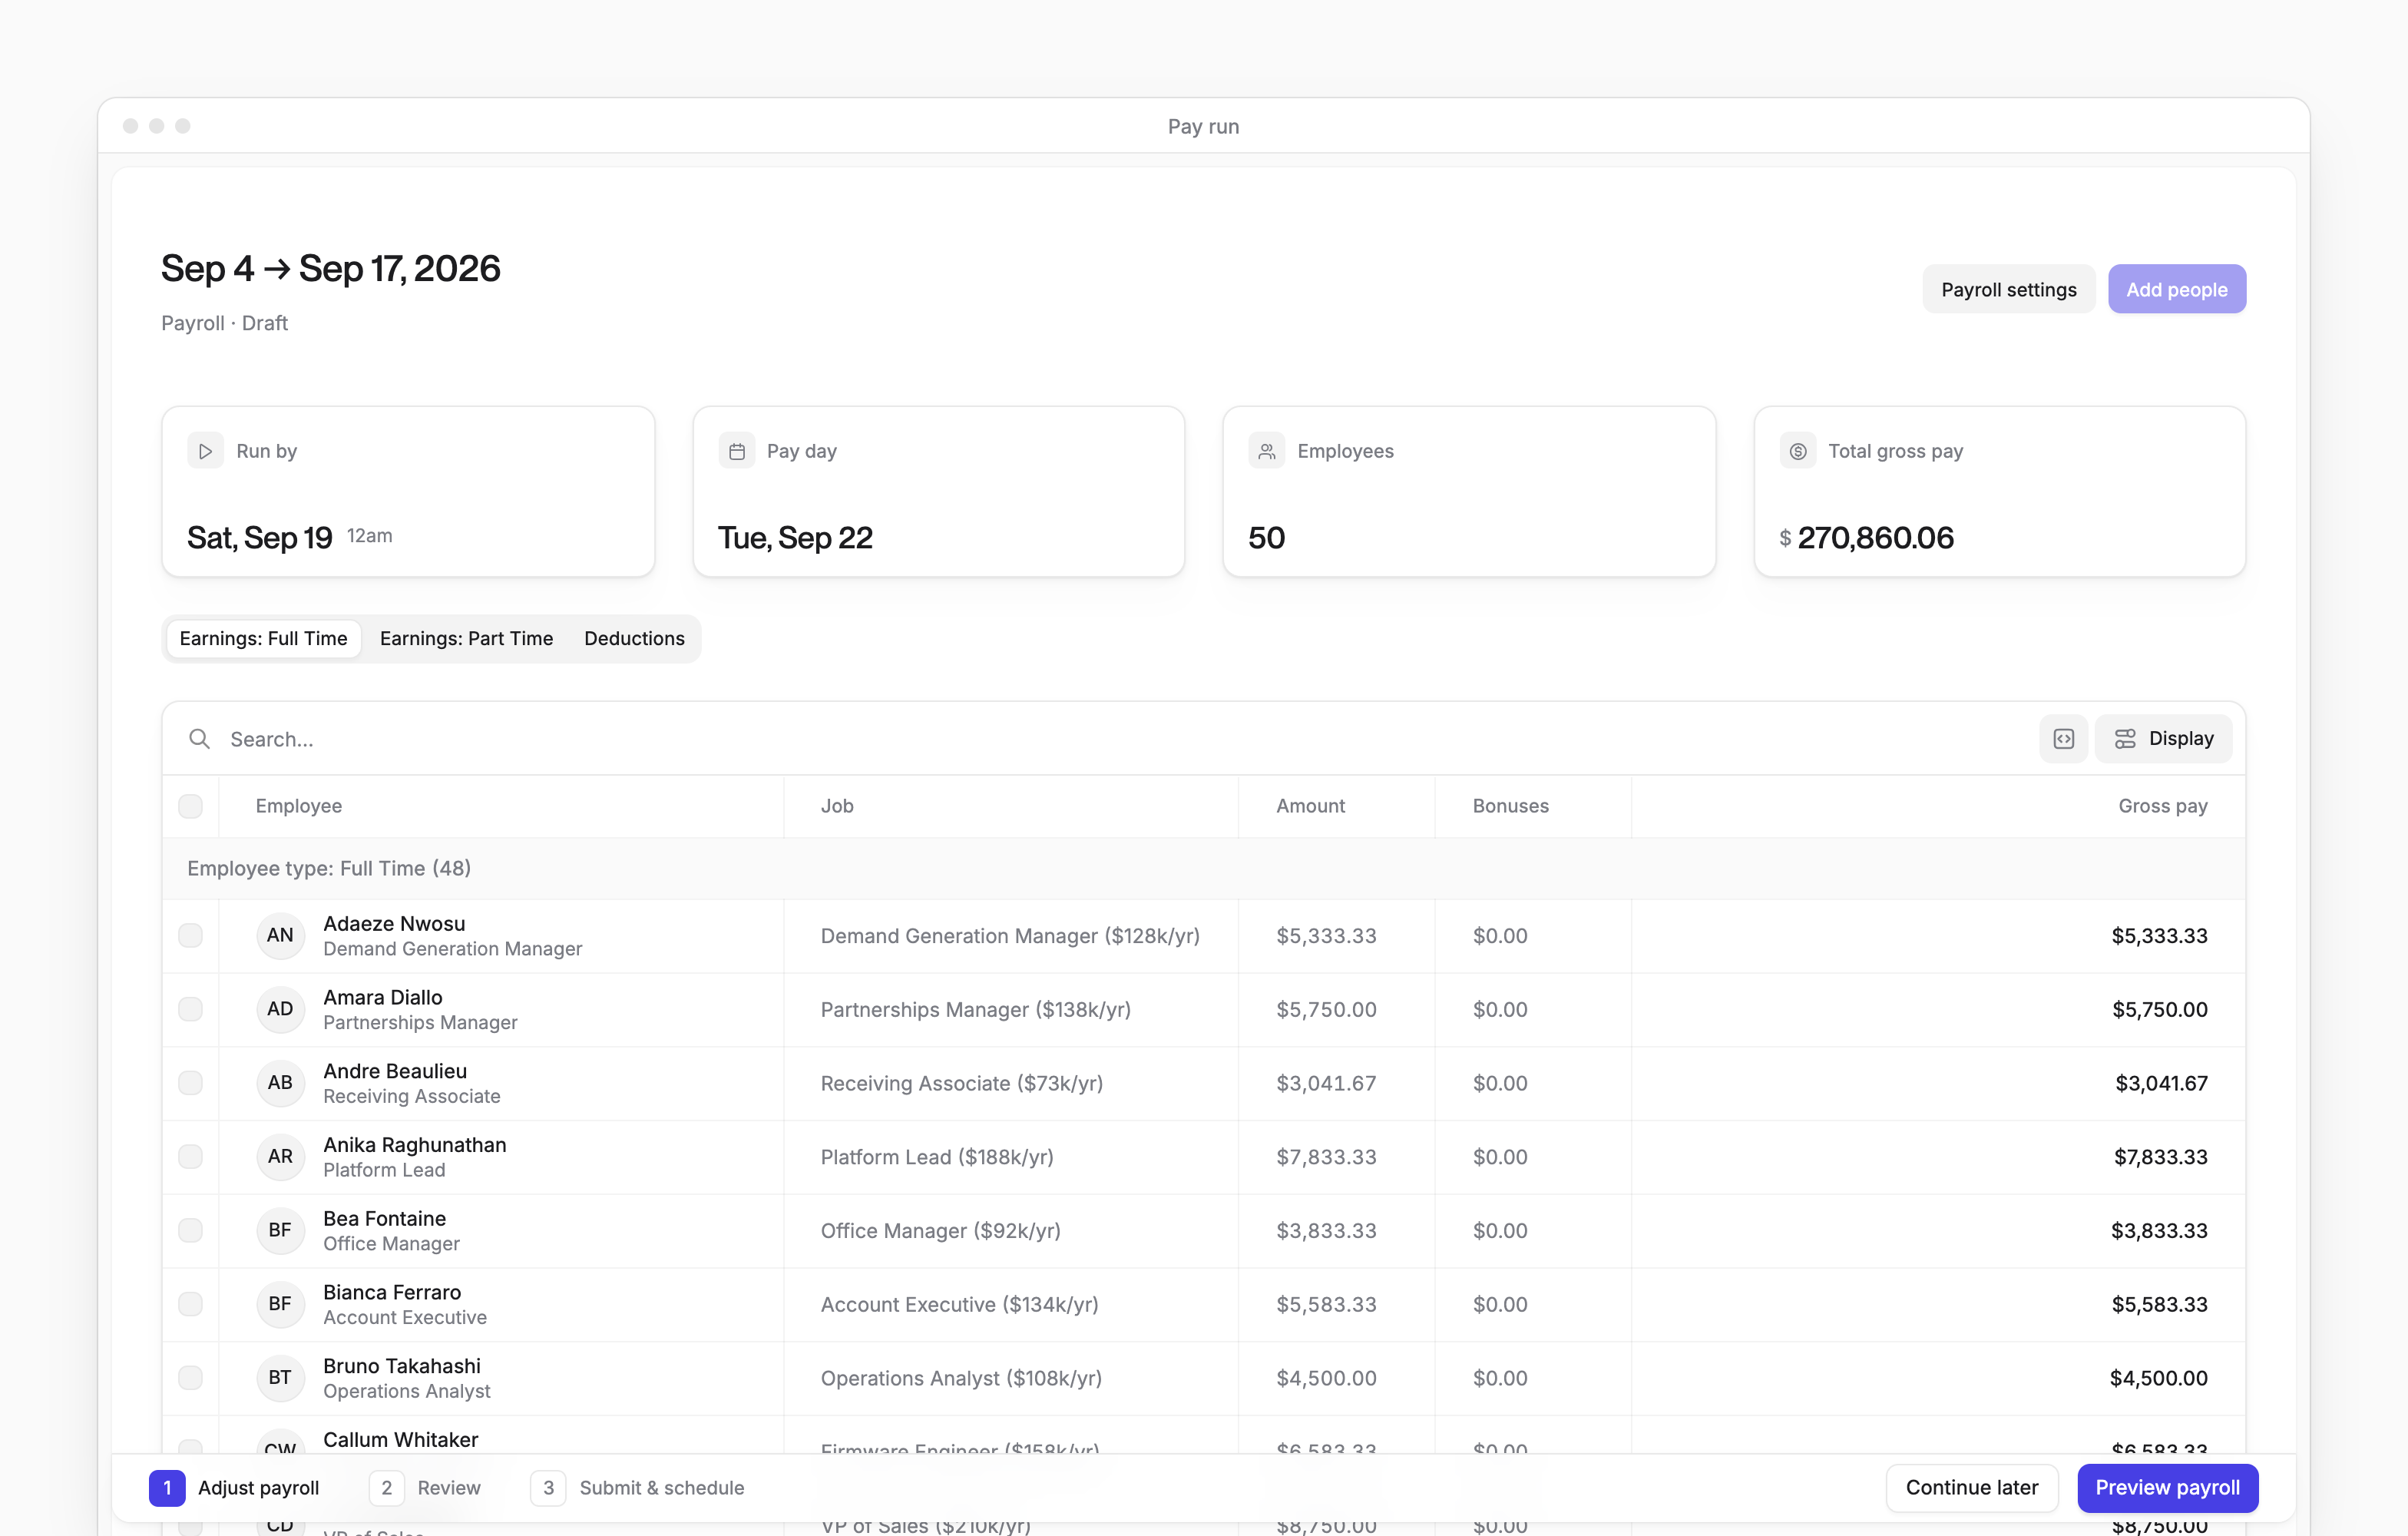Click Bea Fontaine's BF avatar
The height and width of the screenshot is (1536, 2408).
tap(280, 1231)
